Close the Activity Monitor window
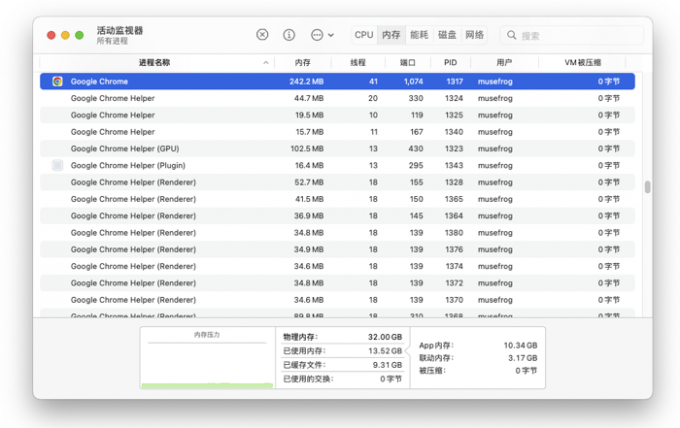The width and height of the screenshot is (680, 428). (x=51, y=35)
